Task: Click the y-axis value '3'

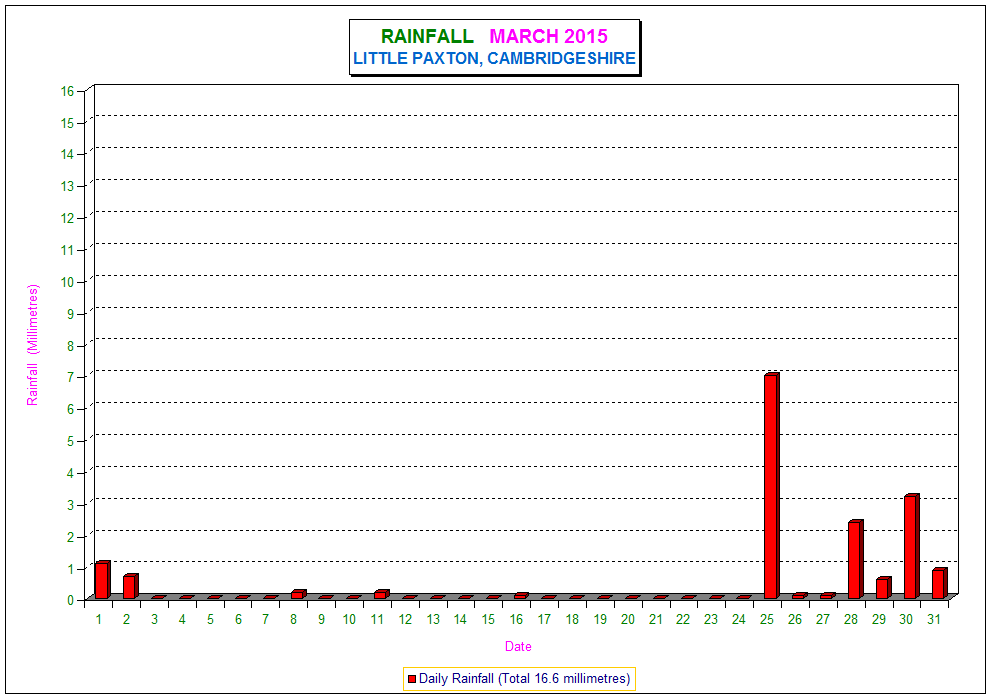Action: [71, 505]
